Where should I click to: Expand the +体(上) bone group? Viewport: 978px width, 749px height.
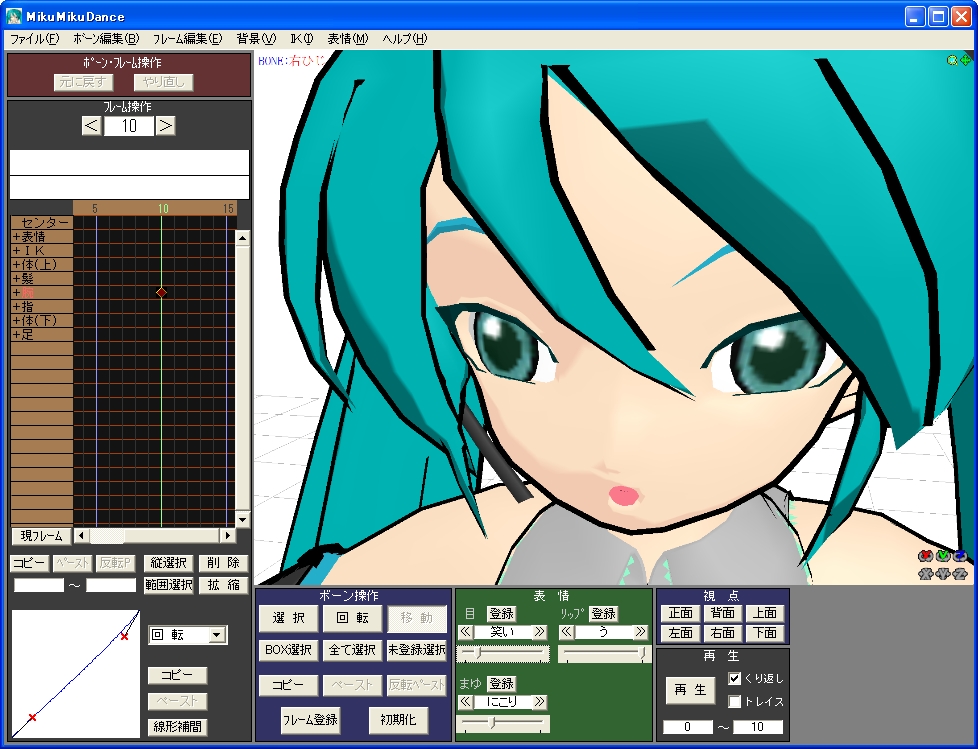point(42,264)
